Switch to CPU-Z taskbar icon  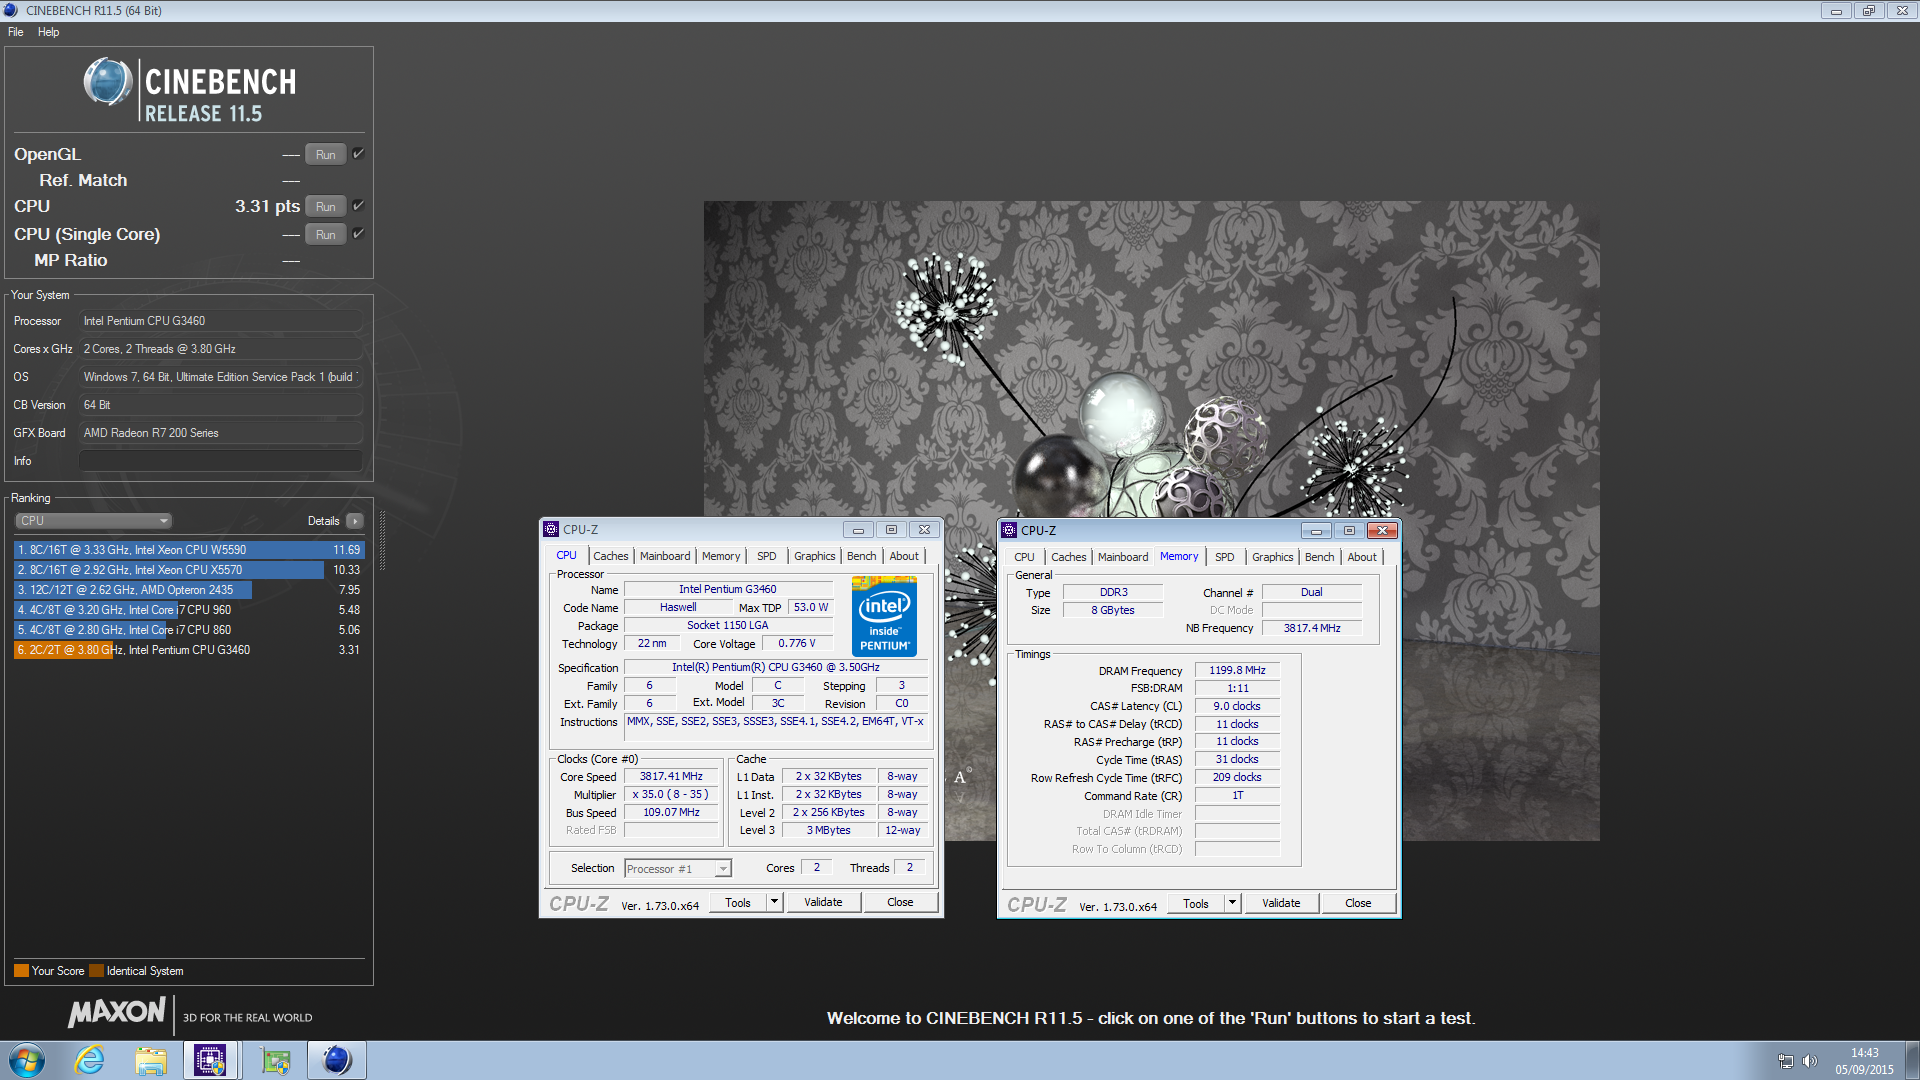pos(210,1060)
